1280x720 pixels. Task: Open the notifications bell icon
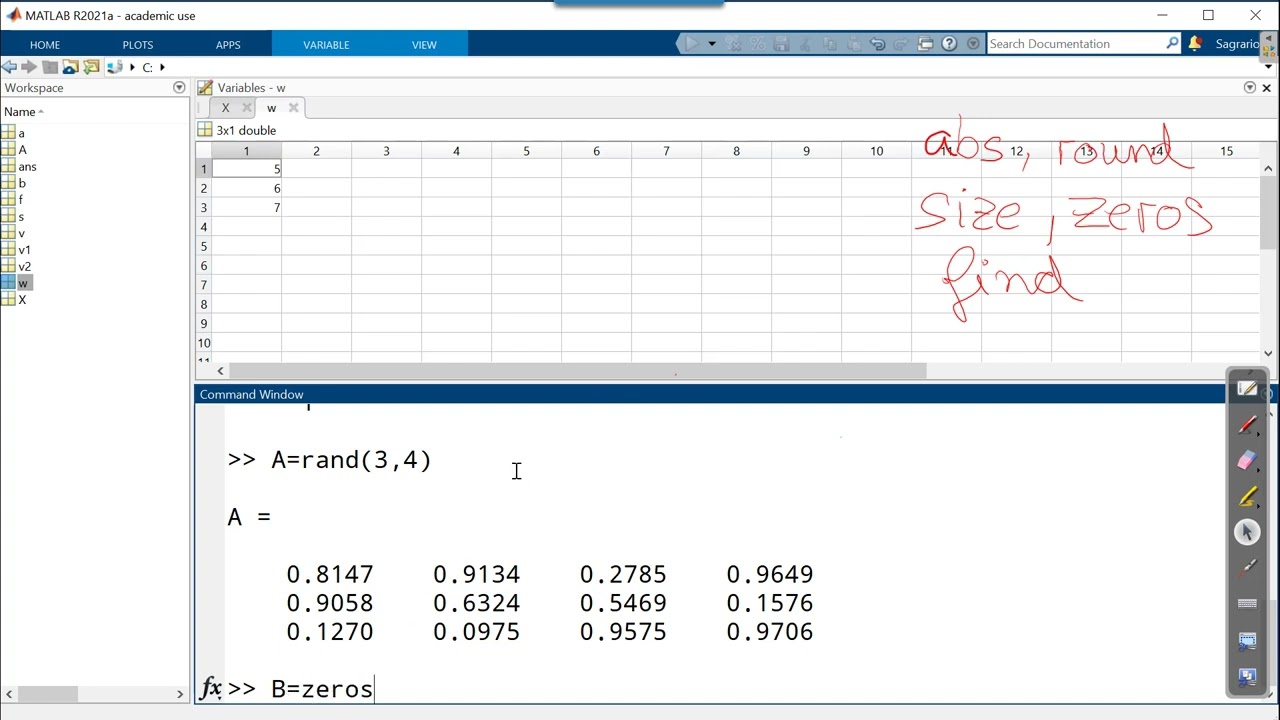click(x=1195, y=44)
